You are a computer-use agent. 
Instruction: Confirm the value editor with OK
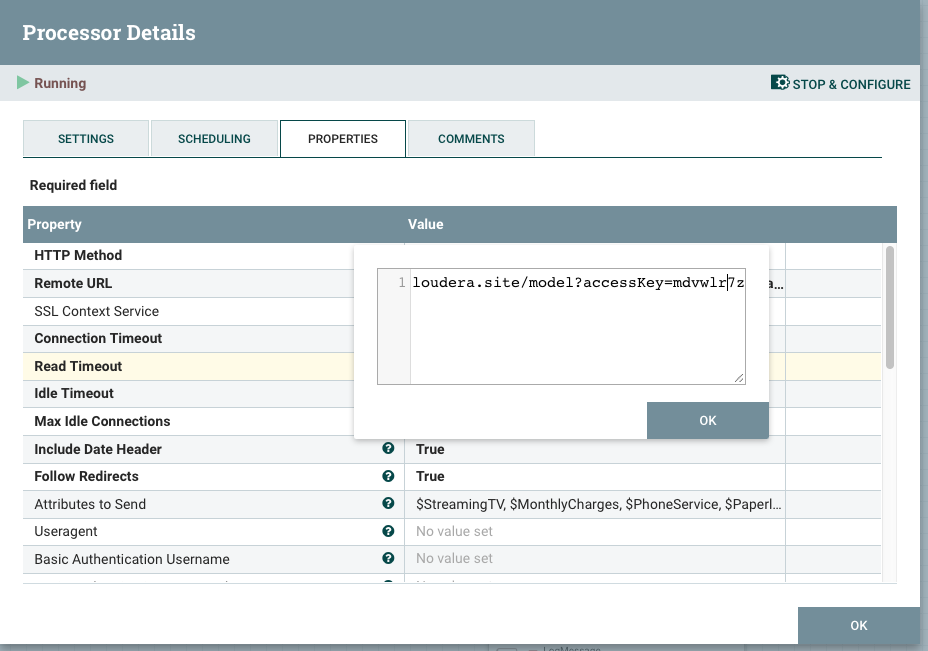707,420
